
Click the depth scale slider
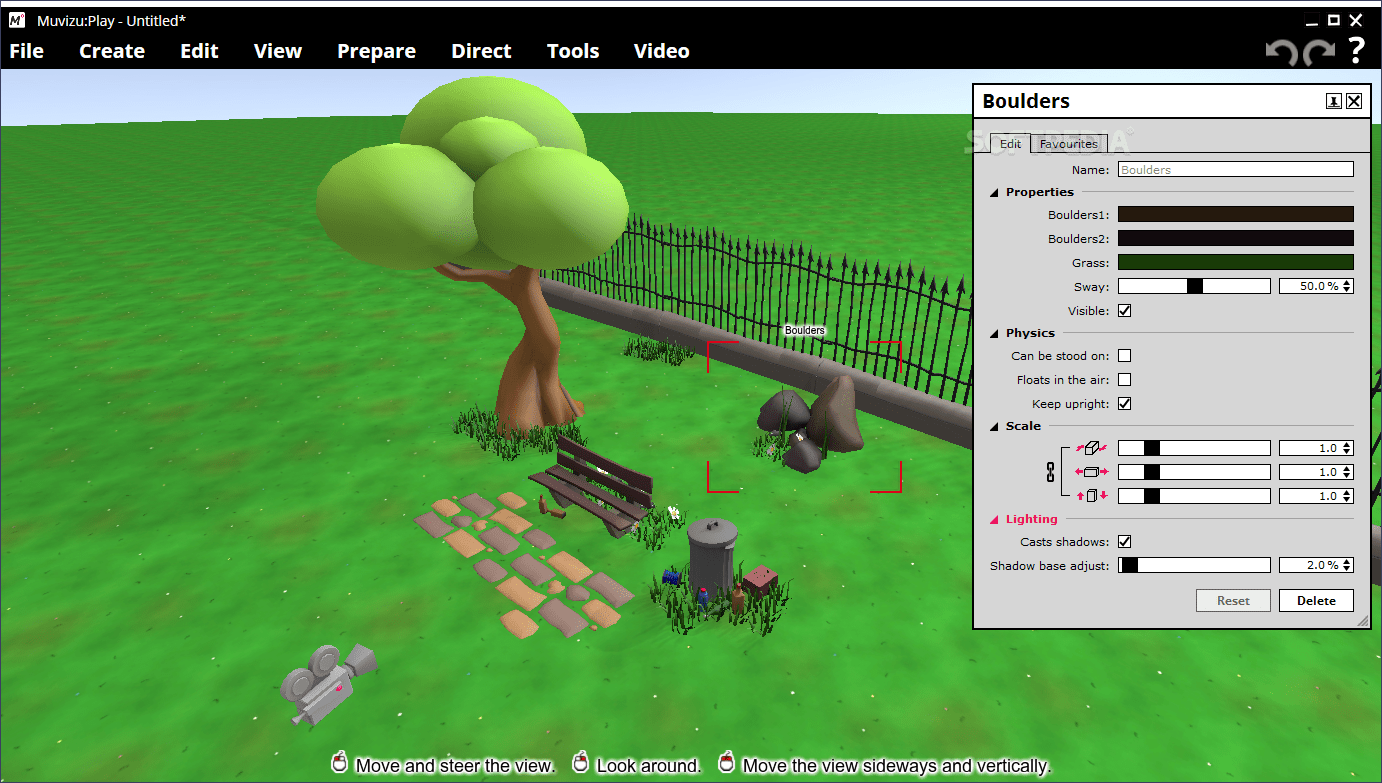(1194, 448)
